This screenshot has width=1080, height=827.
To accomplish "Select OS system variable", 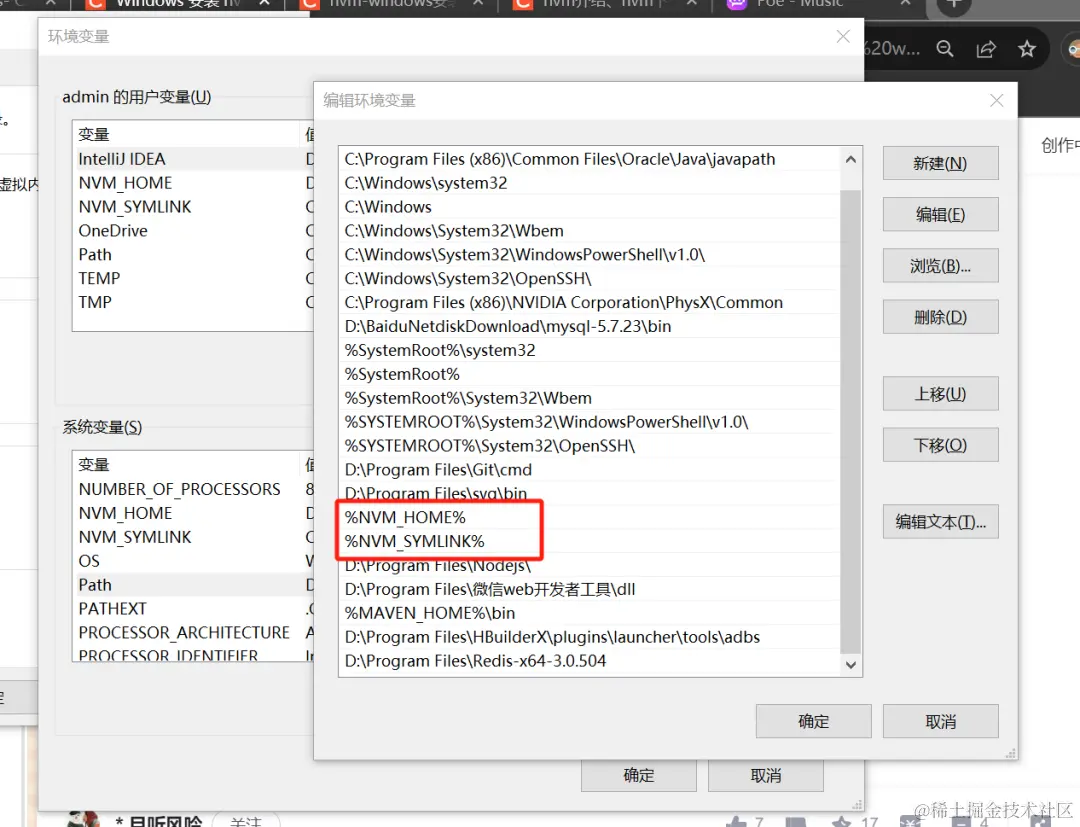I will click(x=193, y=561).
